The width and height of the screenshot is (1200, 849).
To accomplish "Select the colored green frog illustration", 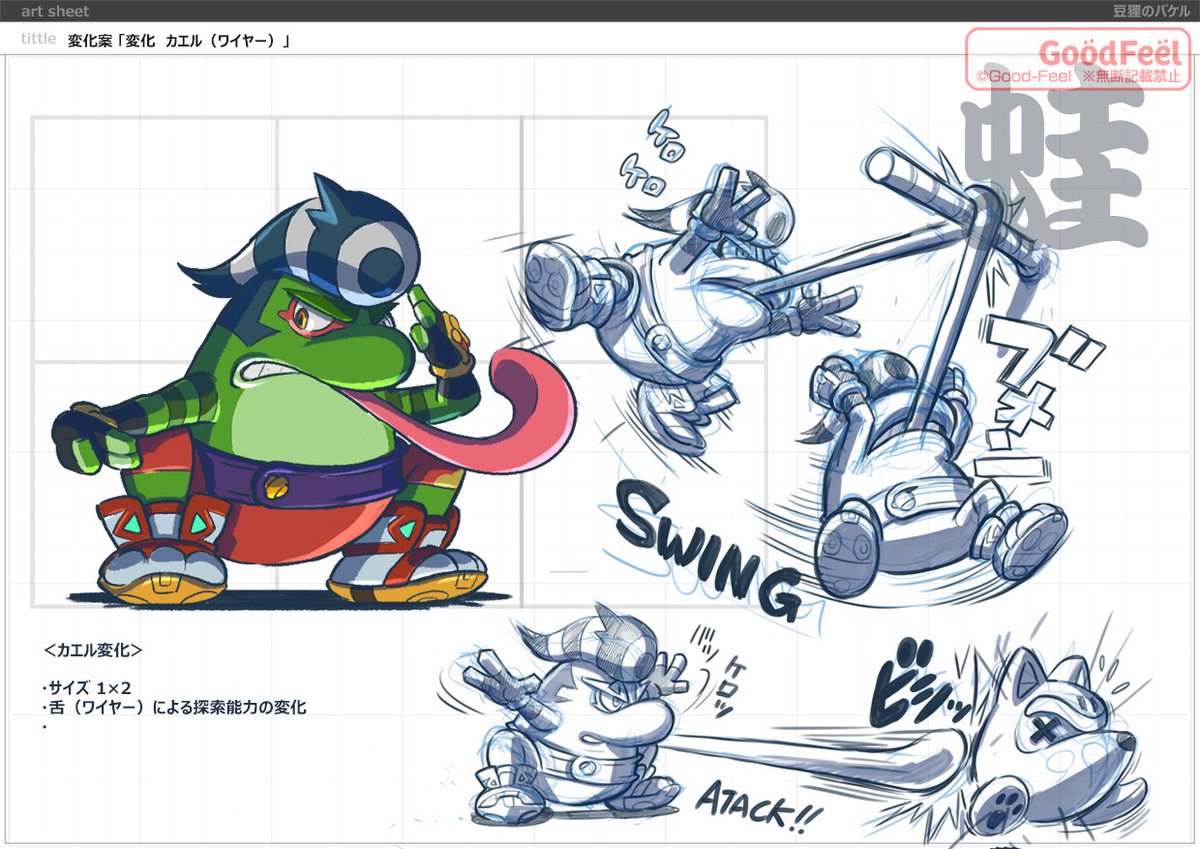I will 270,400.
